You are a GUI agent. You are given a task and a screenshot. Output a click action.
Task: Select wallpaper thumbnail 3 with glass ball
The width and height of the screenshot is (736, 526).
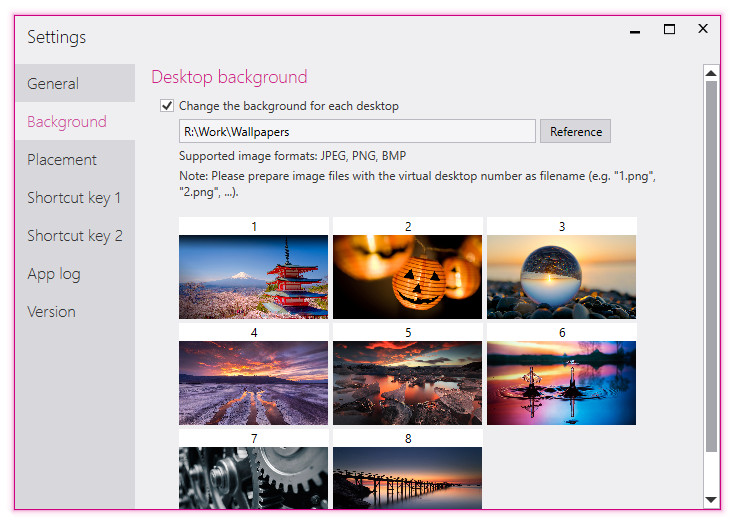561,277
